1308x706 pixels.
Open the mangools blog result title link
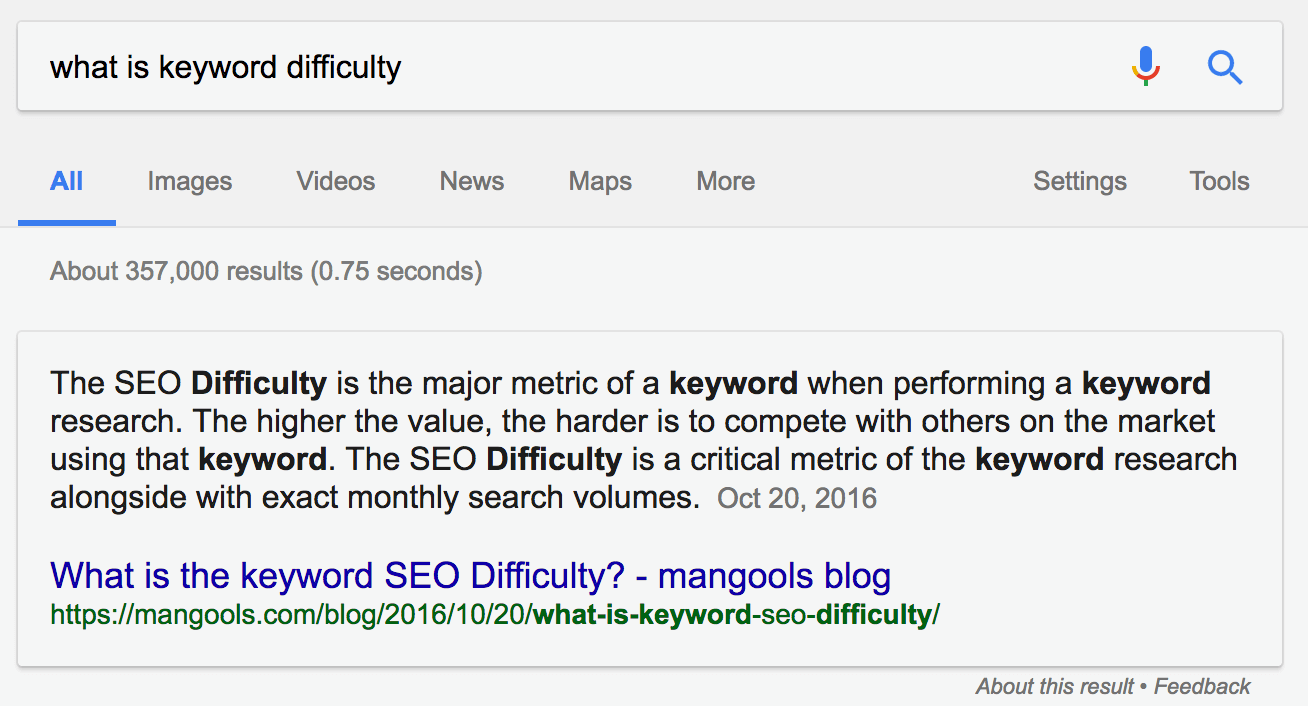coord(470,576)
